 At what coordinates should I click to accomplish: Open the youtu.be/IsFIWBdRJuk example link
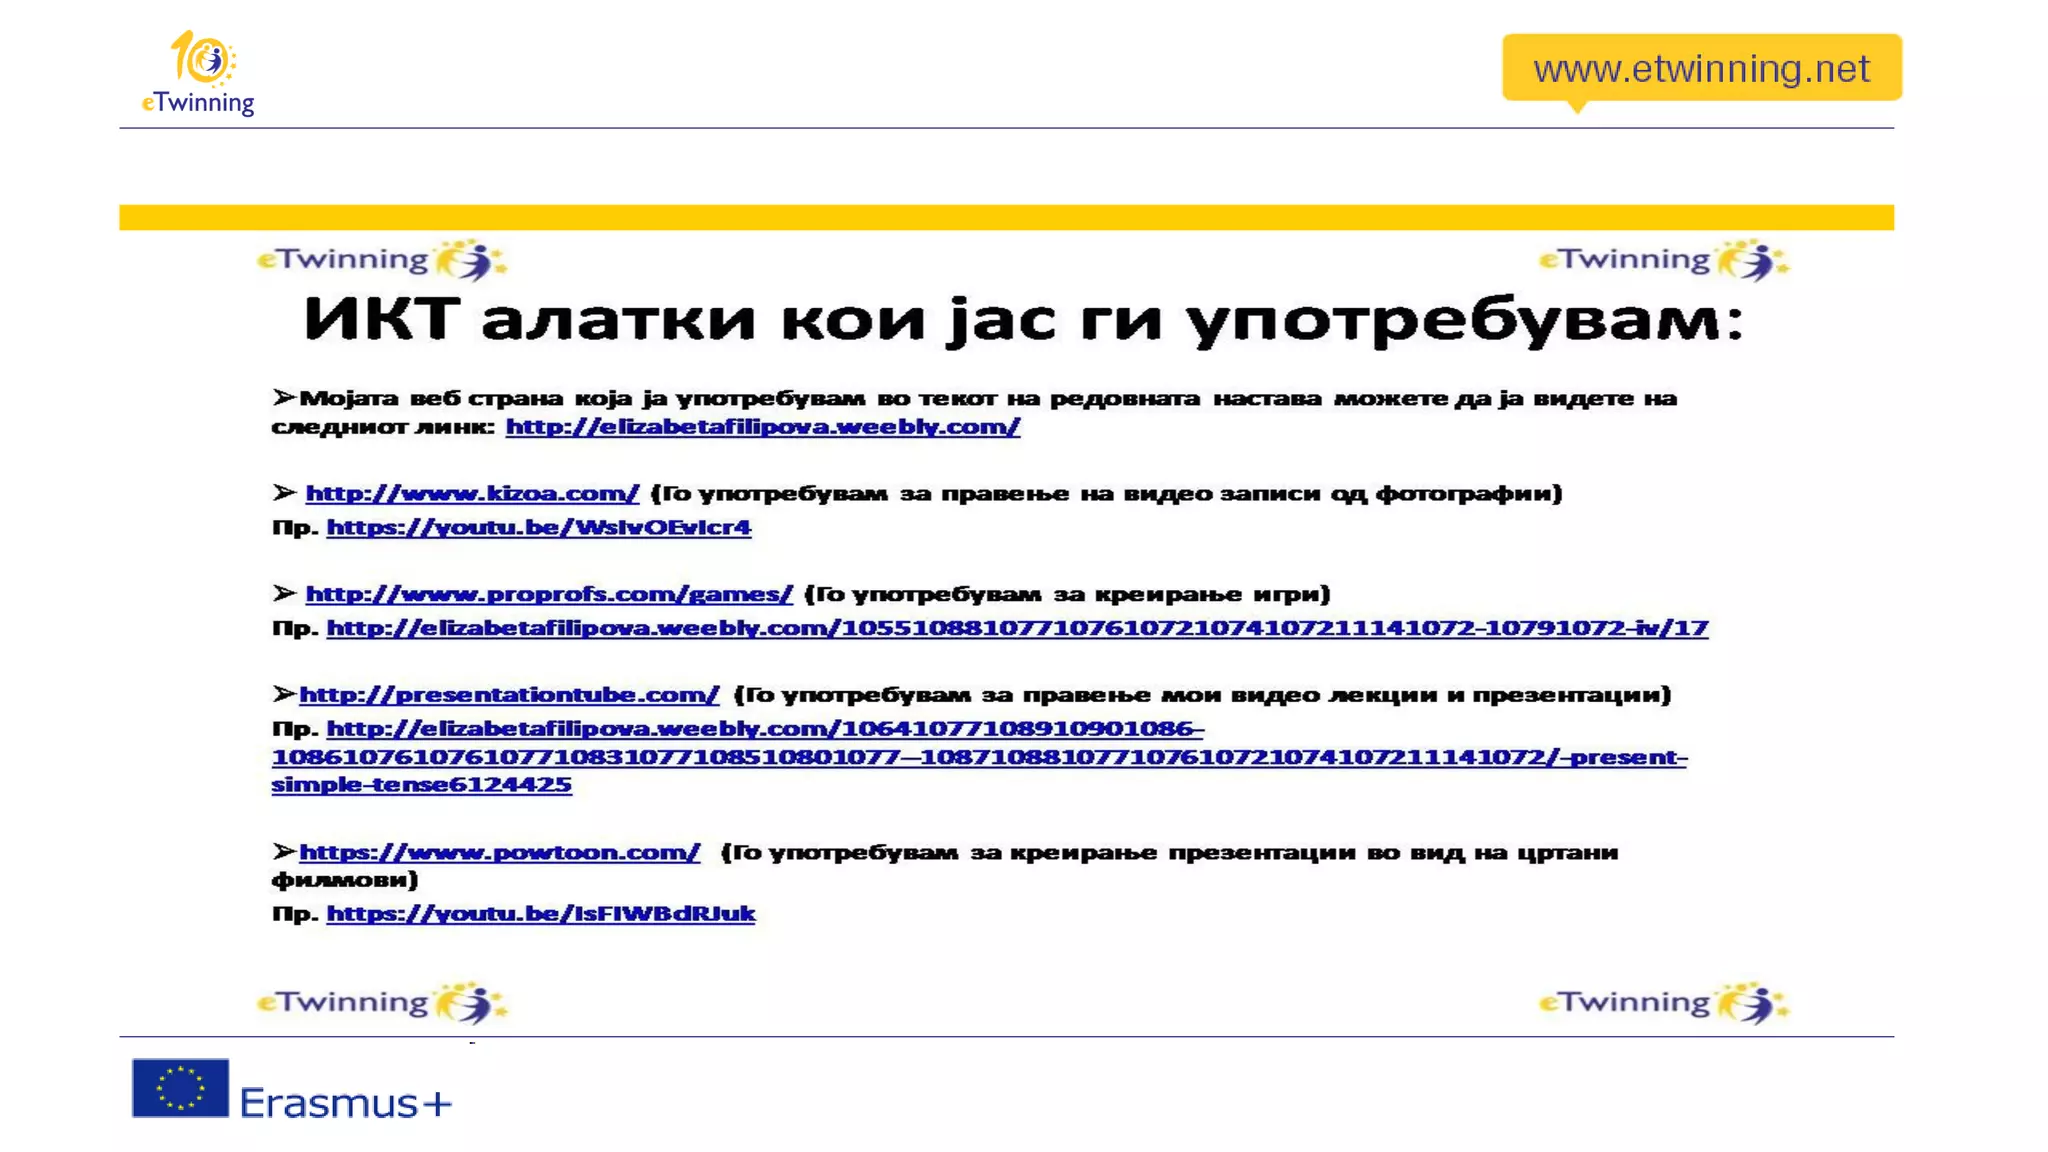540,913
